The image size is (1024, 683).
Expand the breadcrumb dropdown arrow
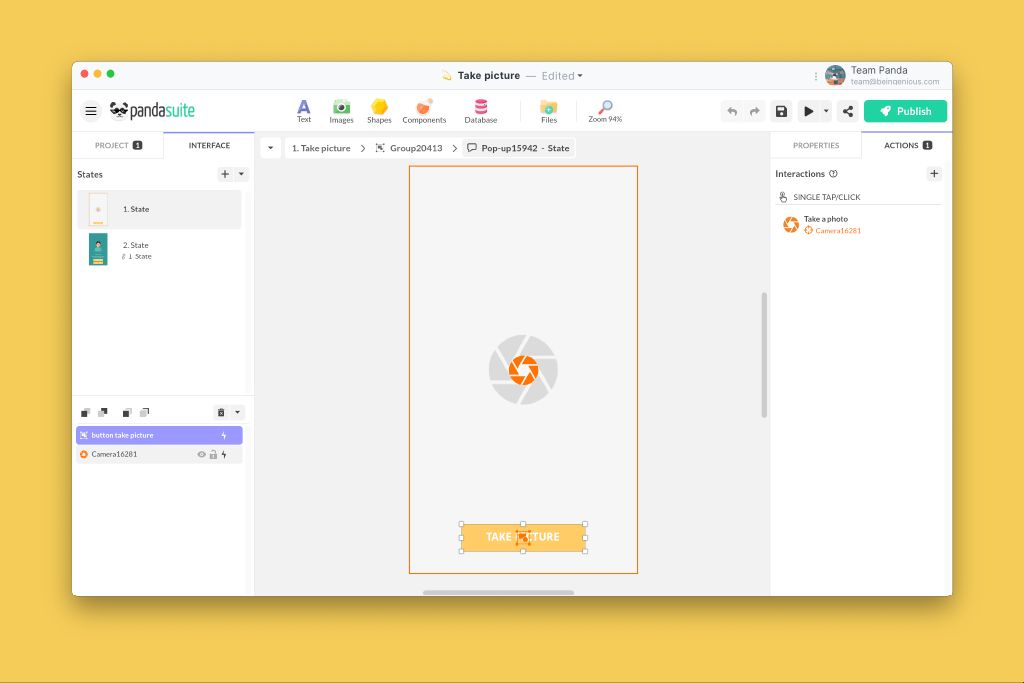270,148
